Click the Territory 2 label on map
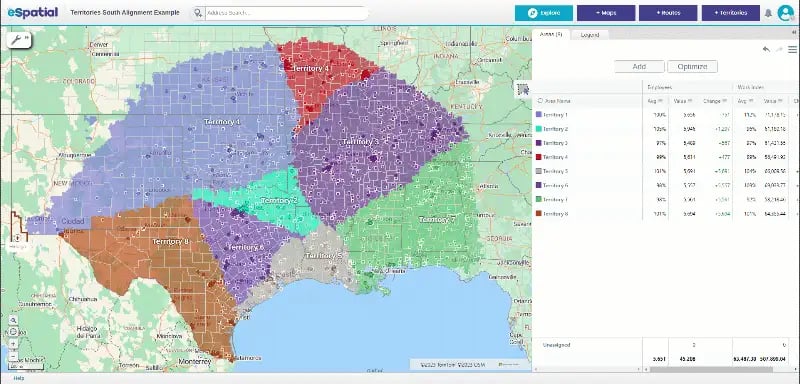 pos(279,200)
